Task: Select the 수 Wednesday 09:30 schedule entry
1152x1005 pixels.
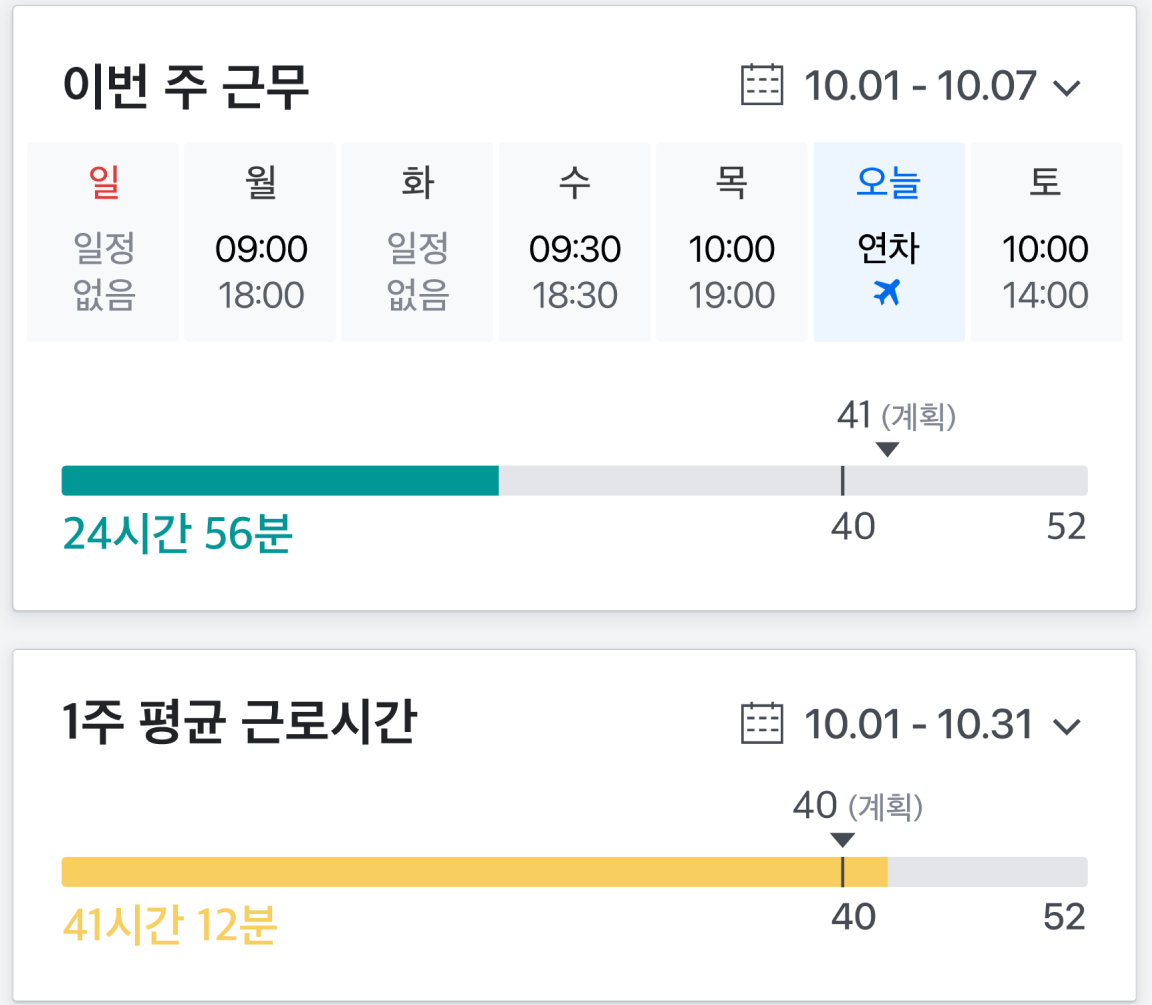Action: click(x=574, y=242)
